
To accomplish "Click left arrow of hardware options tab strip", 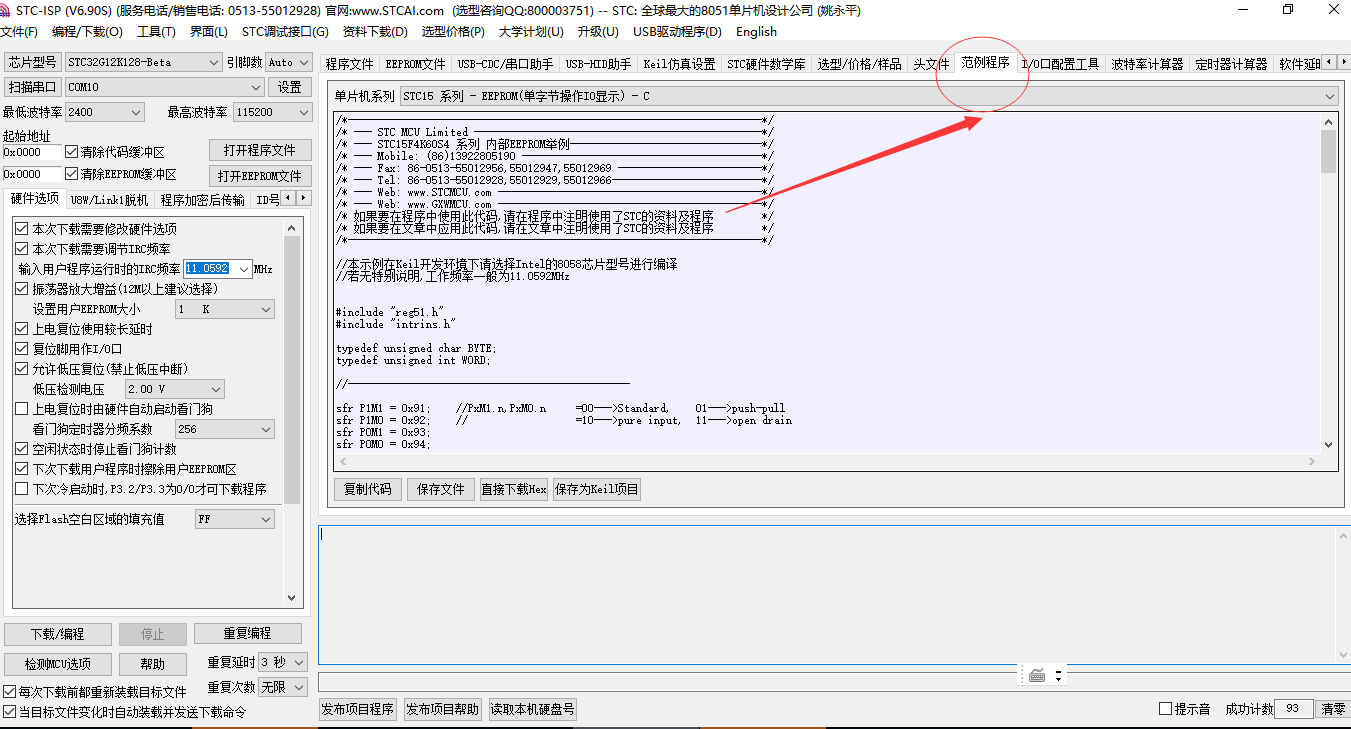I will [x=289, y=199].
